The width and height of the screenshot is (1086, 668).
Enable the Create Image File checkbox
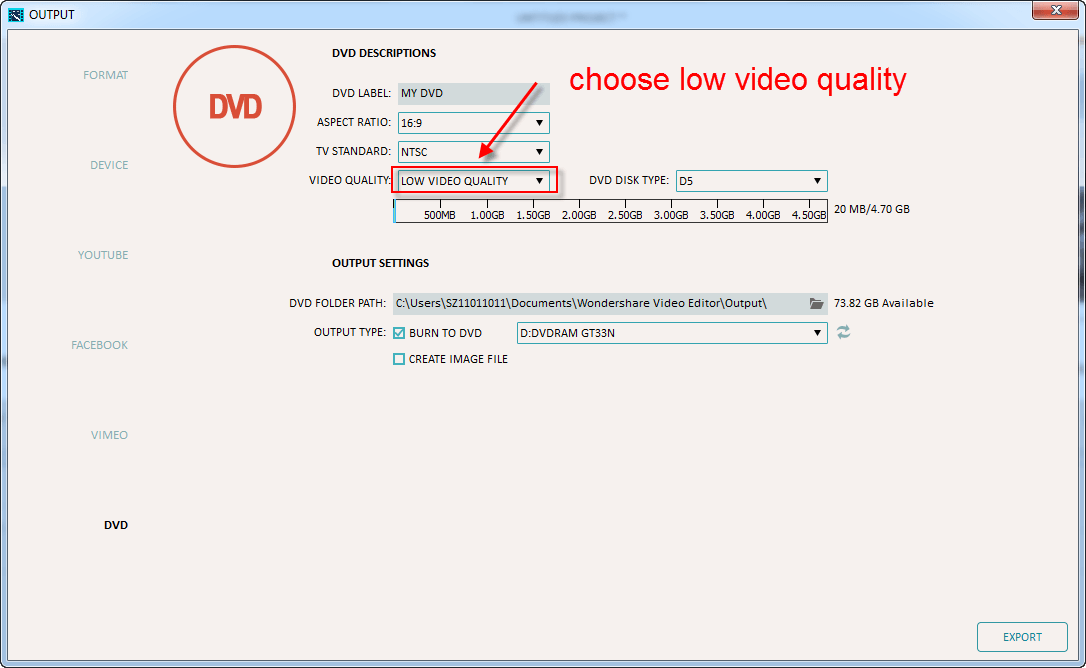point(399,359)
